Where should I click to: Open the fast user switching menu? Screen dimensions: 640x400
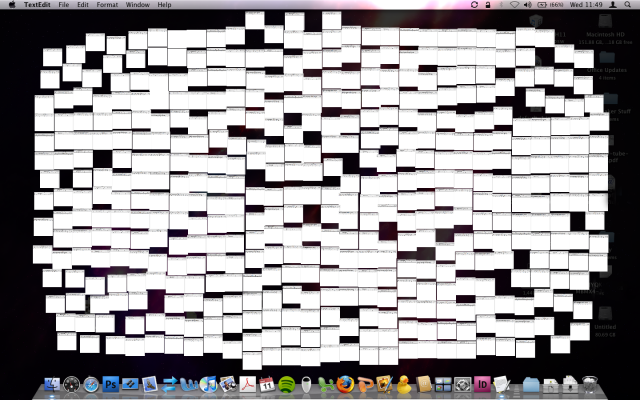pos(613,5)
